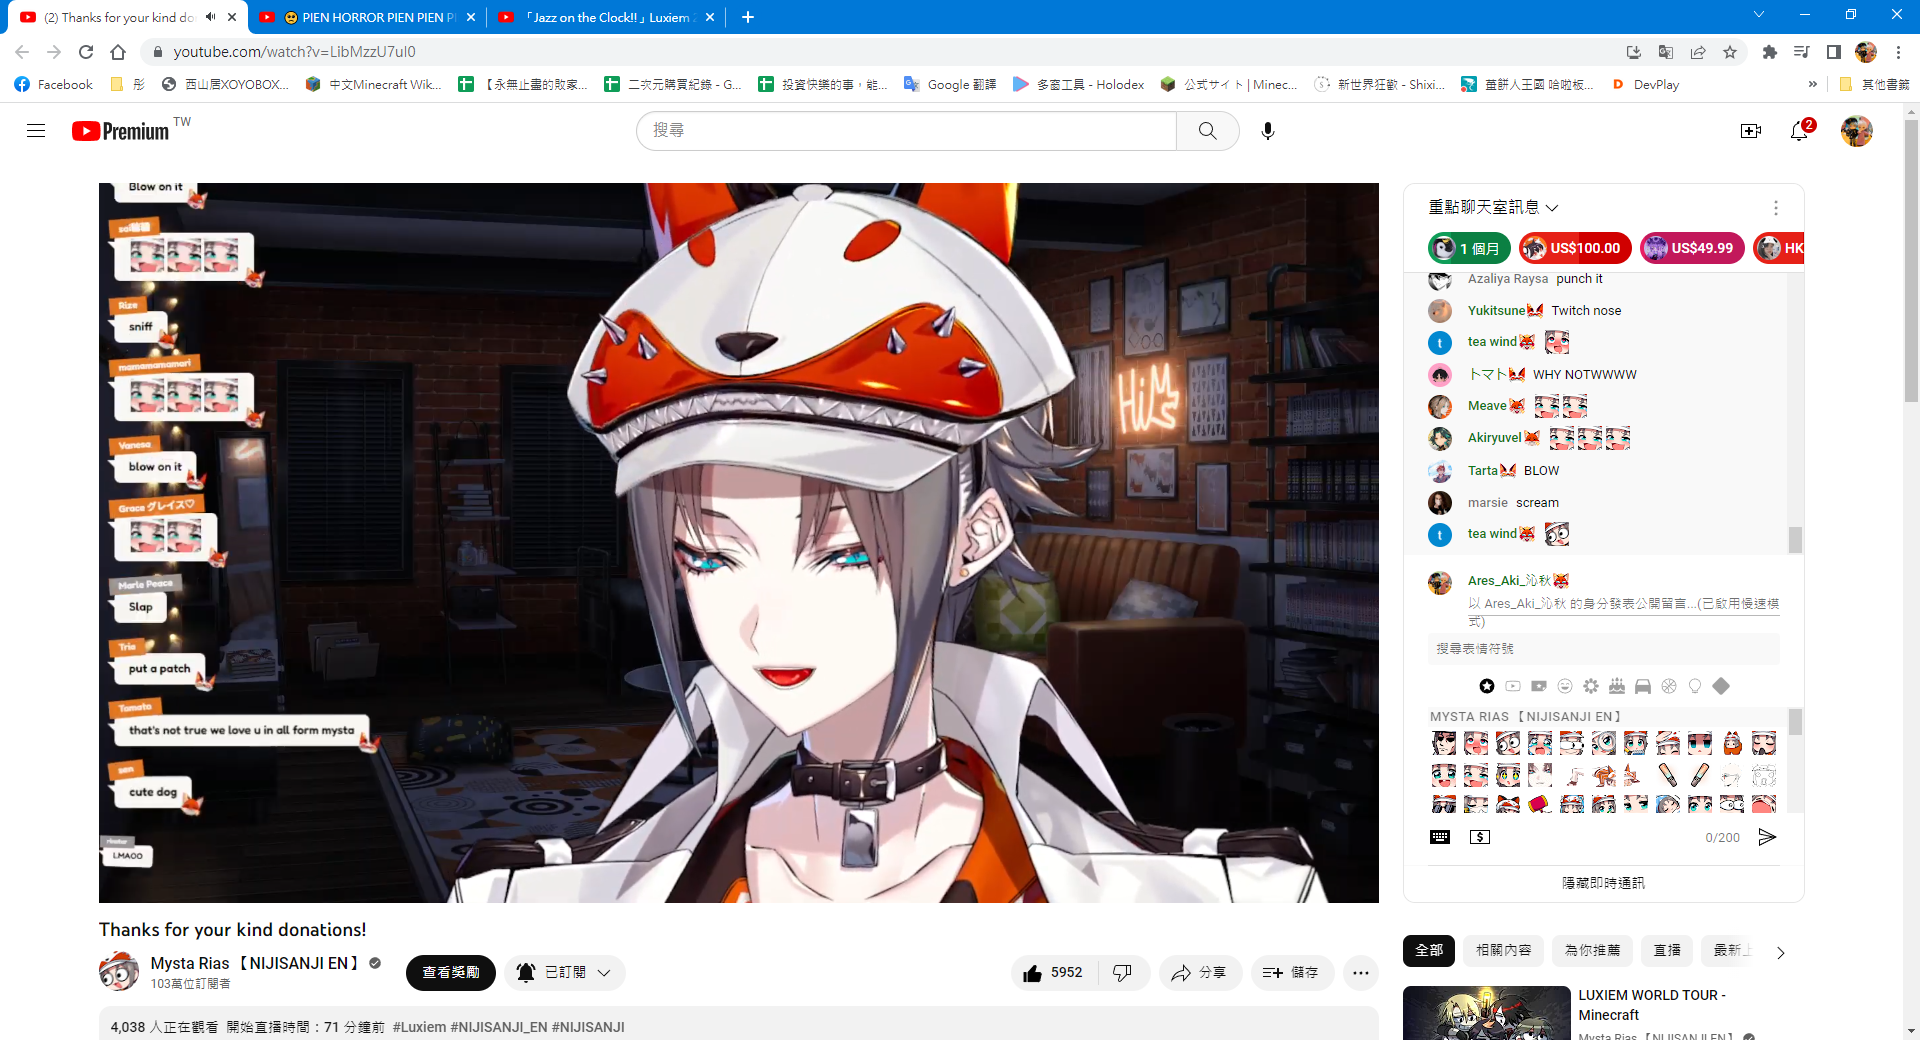1920x1040 pixels.
Task: Select the 相關內容 filter chip
Action: [1504, 950]
